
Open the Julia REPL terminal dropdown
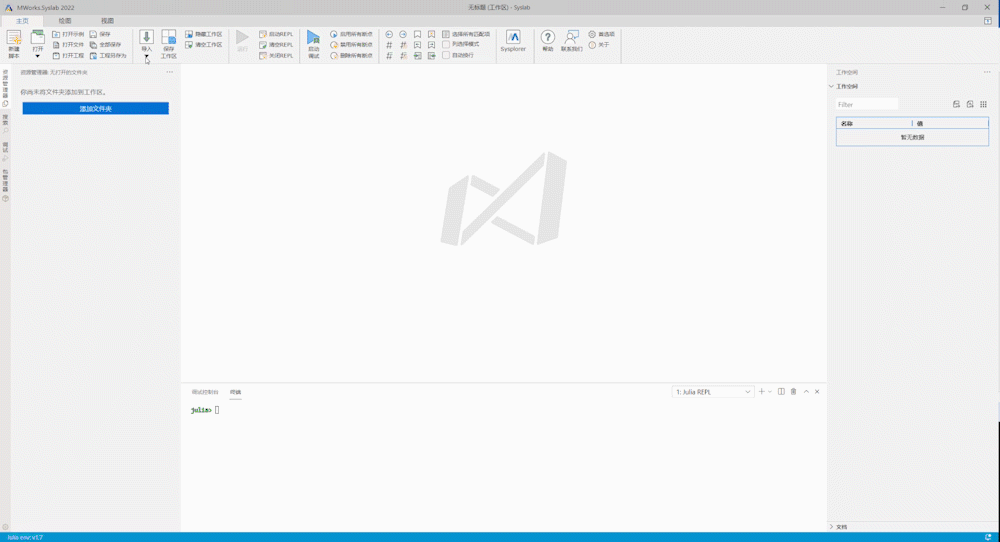coord(713,392)
